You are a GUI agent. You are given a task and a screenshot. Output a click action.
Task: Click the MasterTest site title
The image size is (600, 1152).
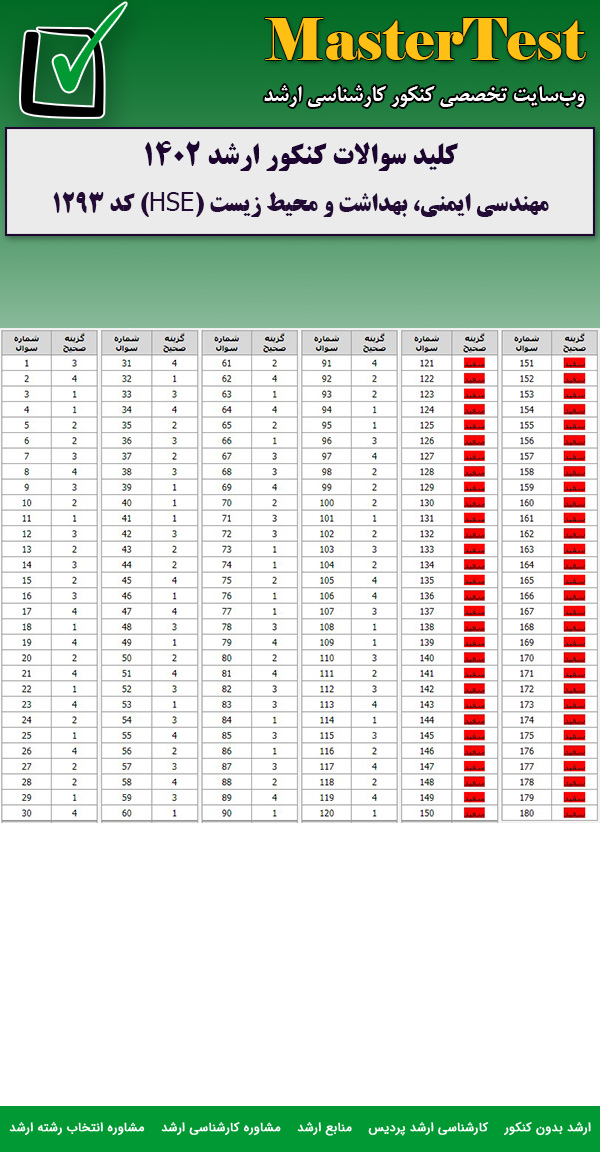425,42
